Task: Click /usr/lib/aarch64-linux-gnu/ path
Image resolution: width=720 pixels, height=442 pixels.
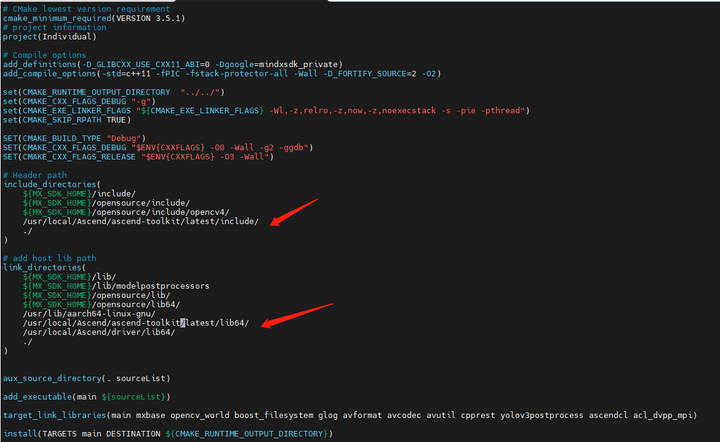Action: pos(90,313)
